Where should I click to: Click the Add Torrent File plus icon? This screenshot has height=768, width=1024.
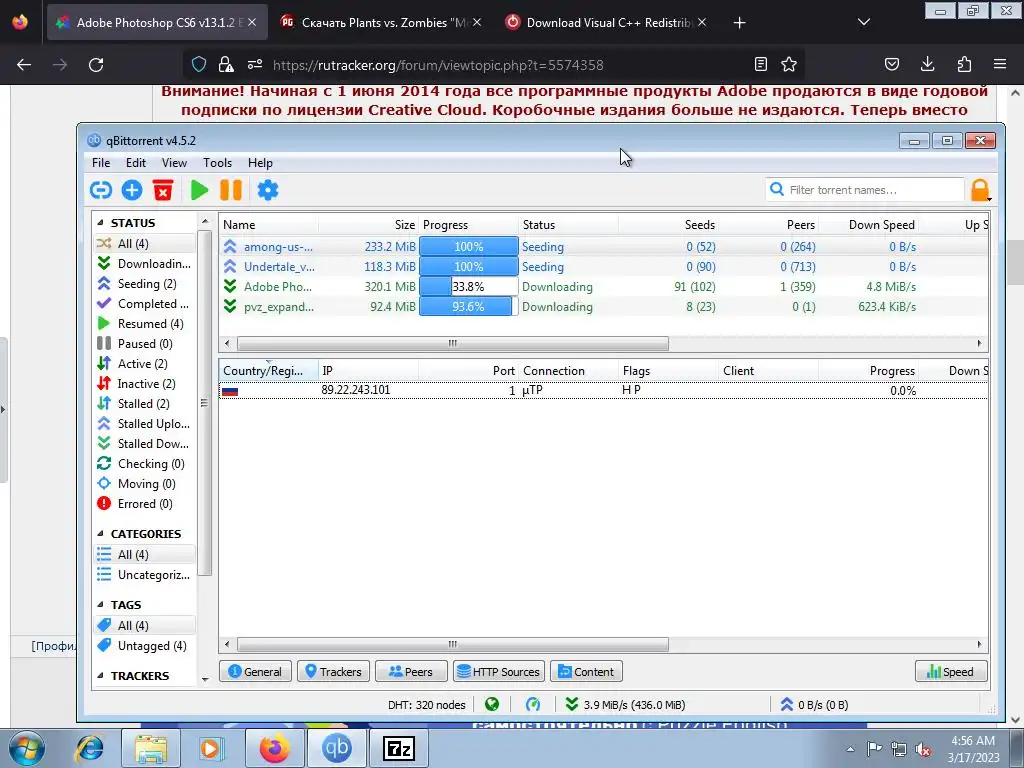(x=132, y=190)
